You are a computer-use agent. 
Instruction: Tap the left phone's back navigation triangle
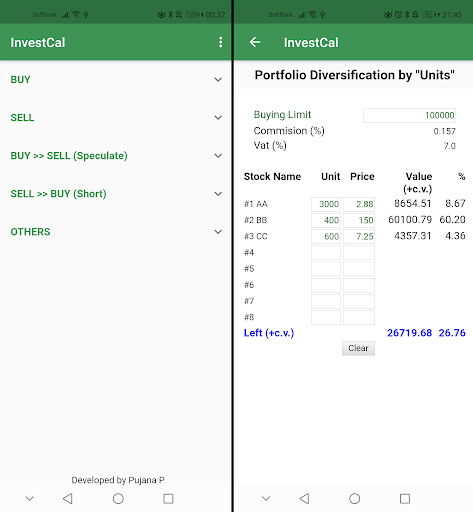68,499
